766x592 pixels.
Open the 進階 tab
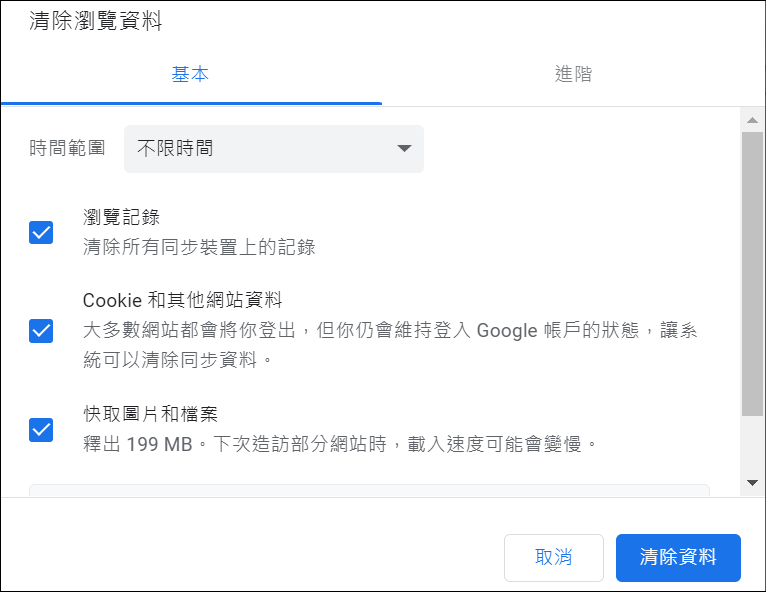573,74
